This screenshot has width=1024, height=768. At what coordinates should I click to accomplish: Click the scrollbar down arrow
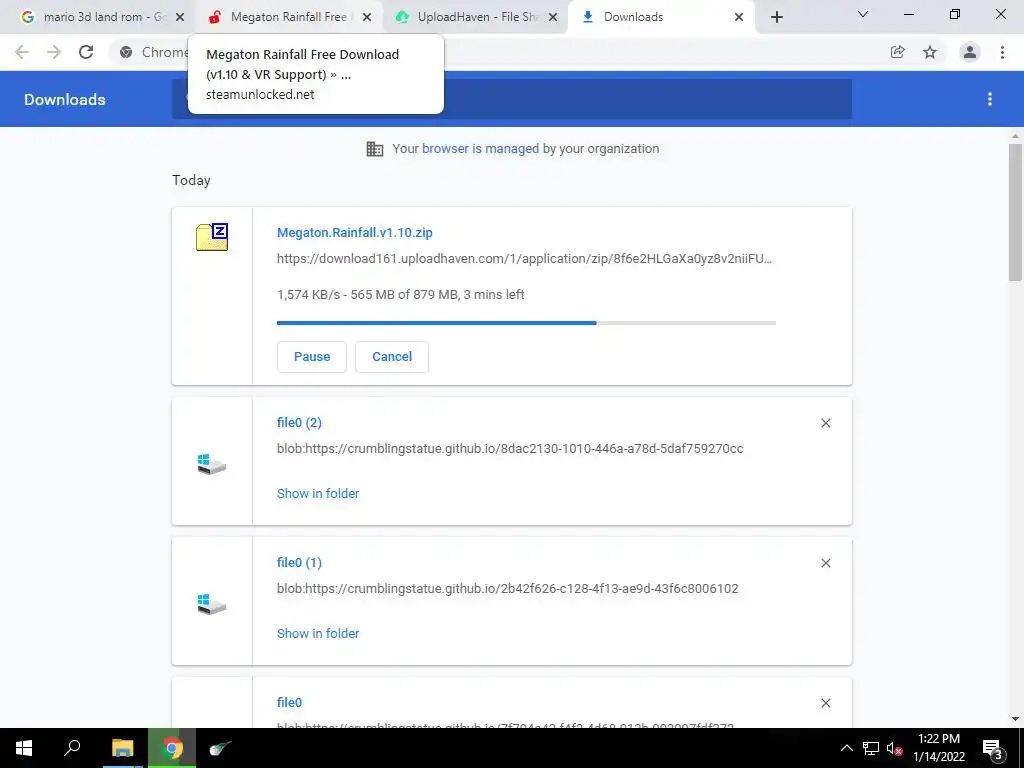[x=1015, y=719]
